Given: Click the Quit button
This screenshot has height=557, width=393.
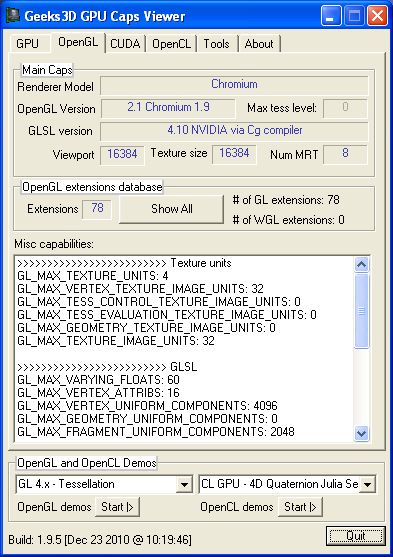Looking at the screenshot, I should (x=355, y=536).
